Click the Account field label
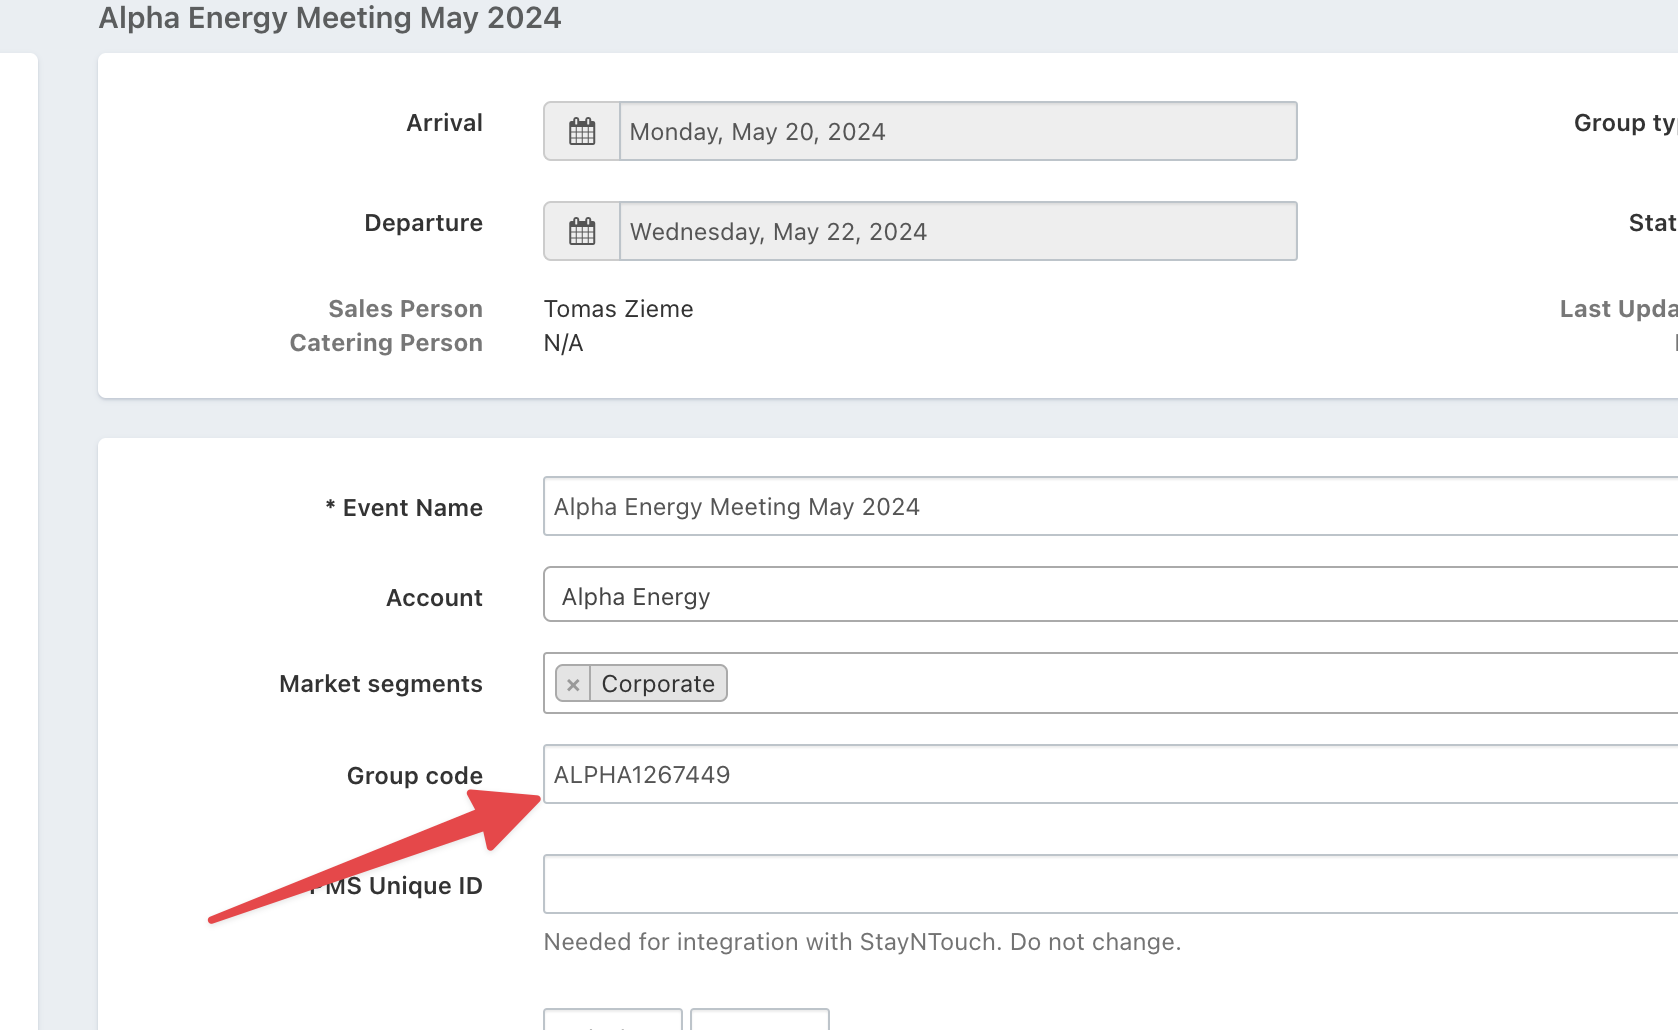The height and width of the screenshot is (1030, 1678). [434, 598]
